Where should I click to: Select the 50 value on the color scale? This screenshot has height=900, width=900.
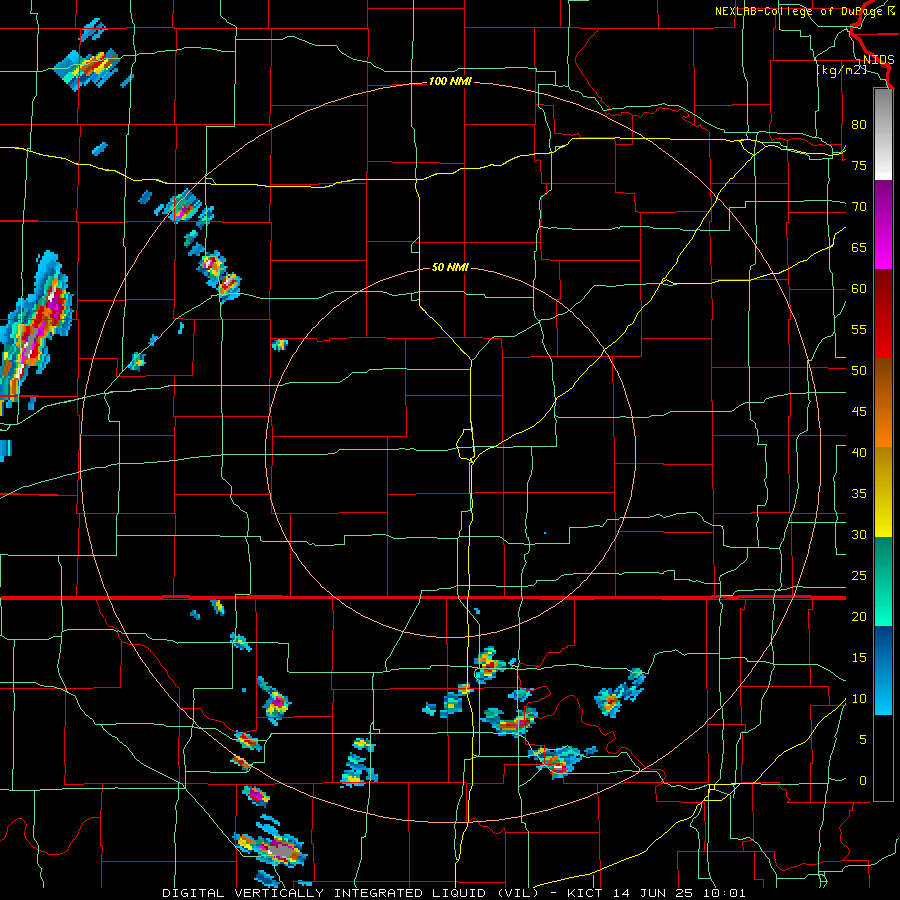coord(859,371)
